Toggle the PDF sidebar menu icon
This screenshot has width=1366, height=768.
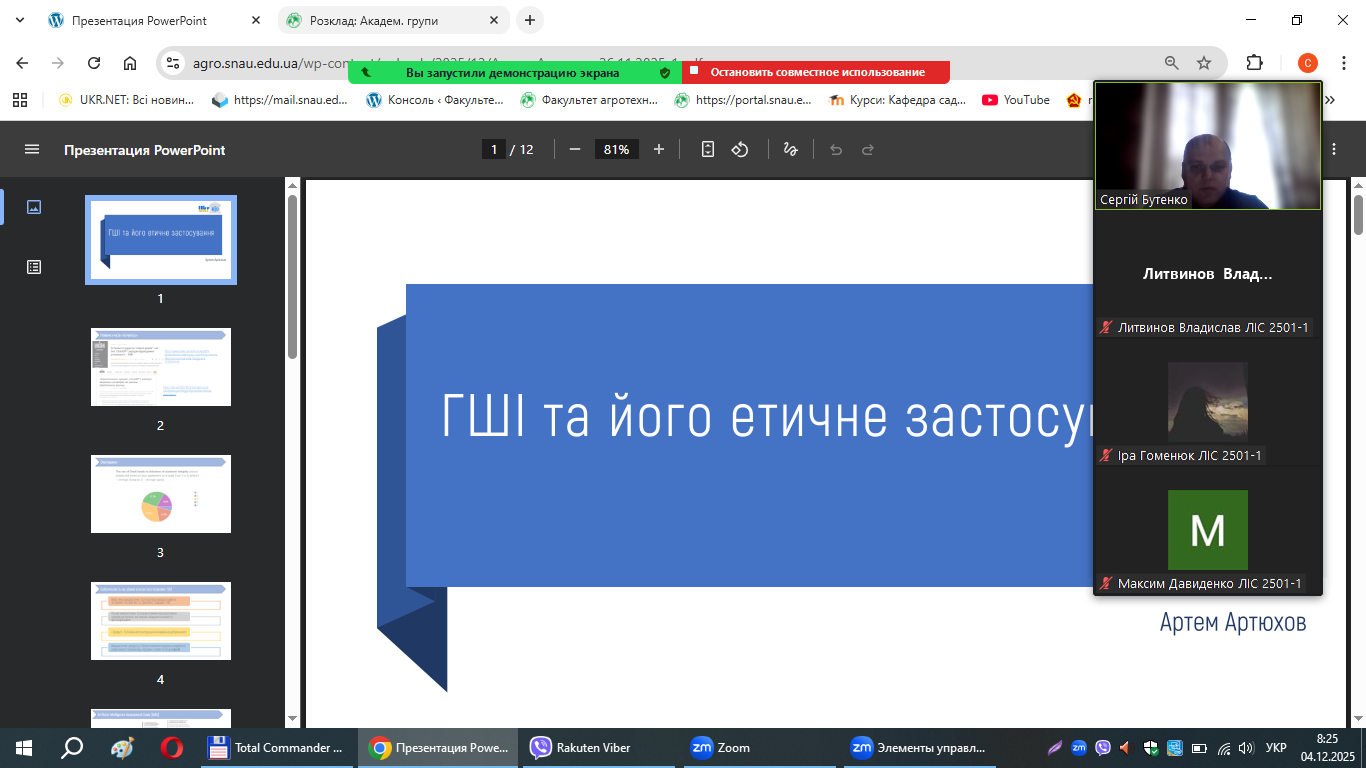[32, 149]
